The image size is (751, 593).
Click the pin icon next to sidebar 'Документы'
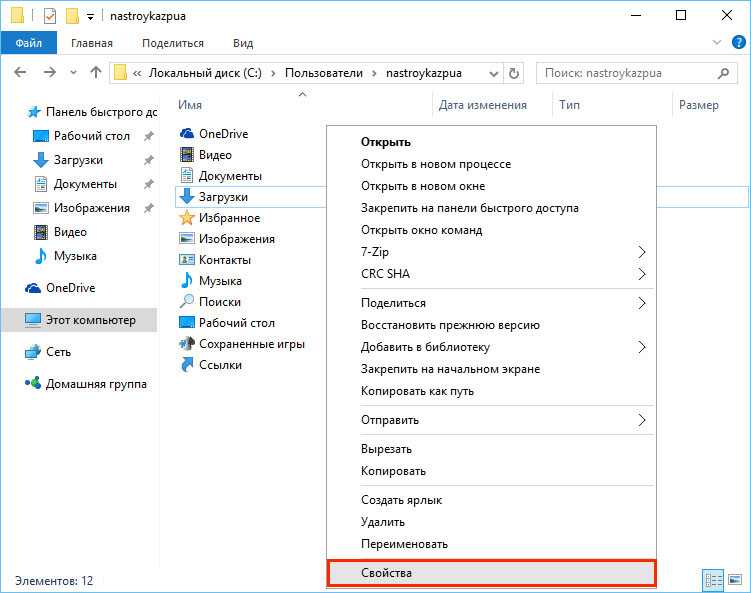pos(149,184)
